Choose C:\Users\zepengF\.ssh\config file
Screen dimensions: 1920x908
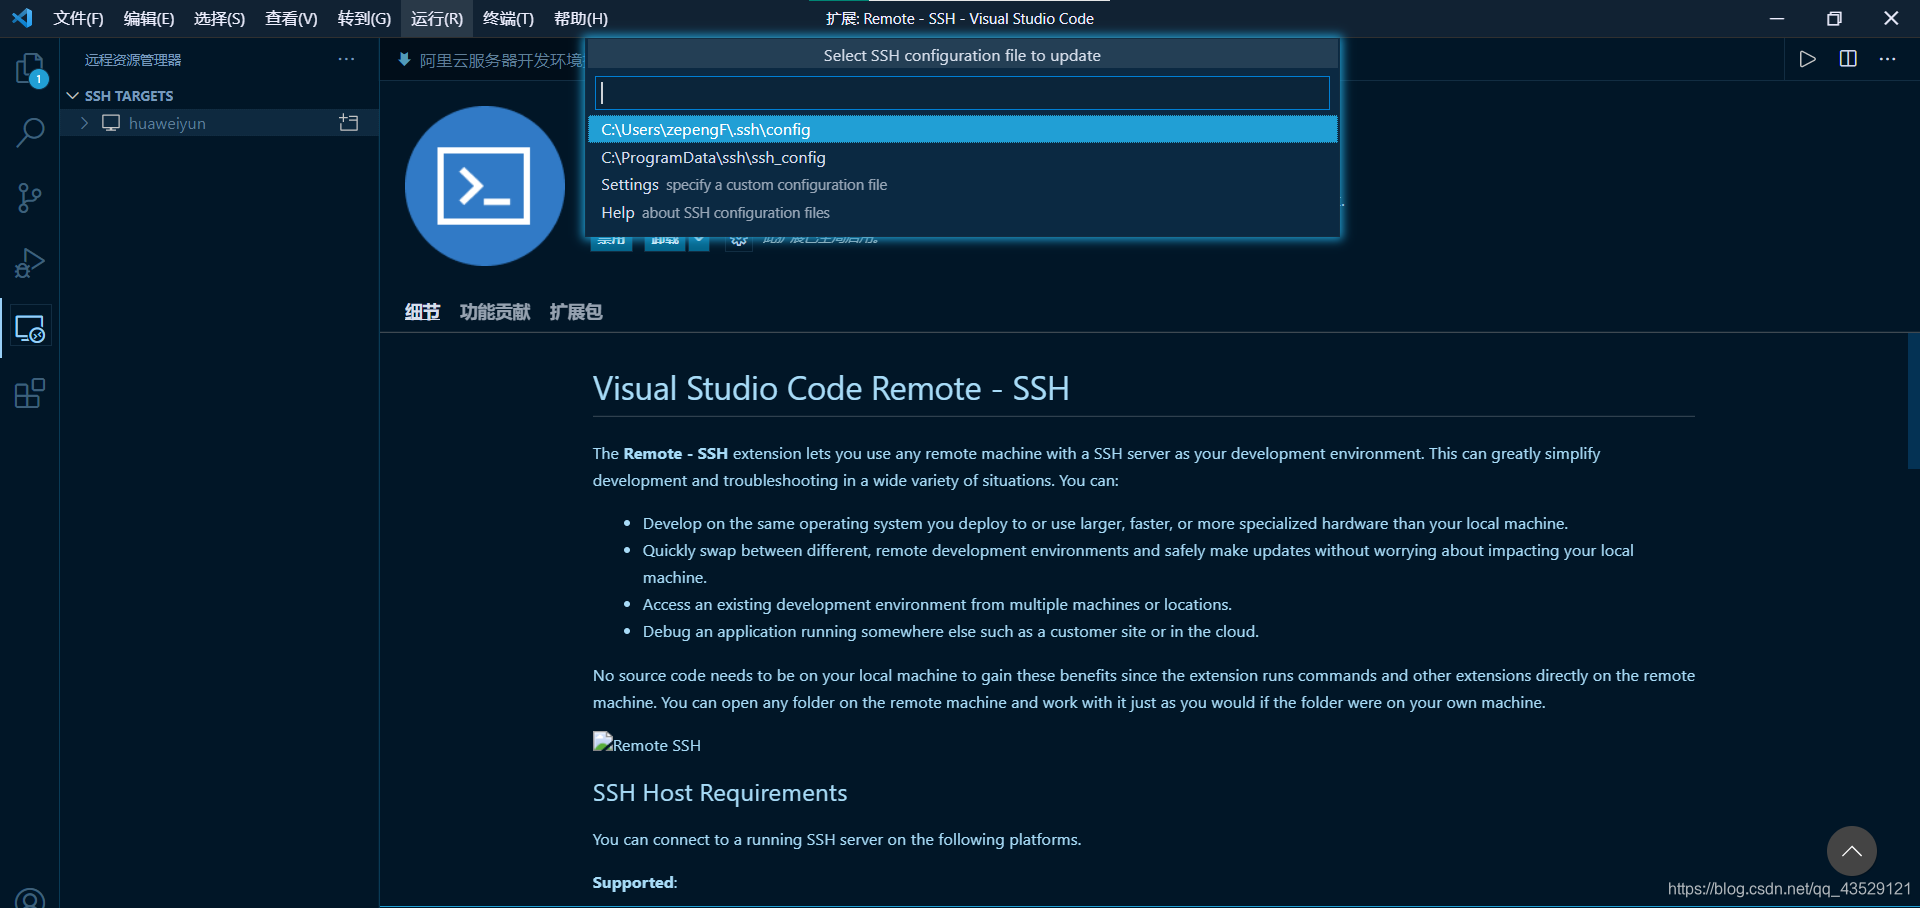(x=962, y=129)
